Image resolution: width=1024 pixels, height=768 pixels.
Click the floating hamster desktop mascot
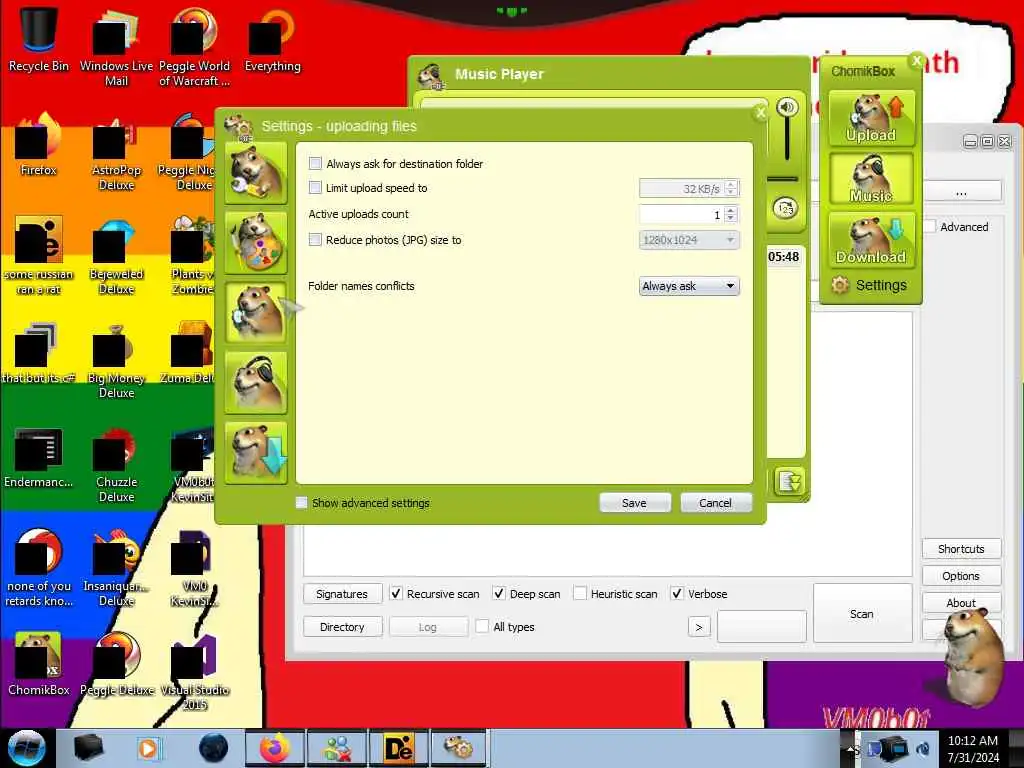(971, 660)
